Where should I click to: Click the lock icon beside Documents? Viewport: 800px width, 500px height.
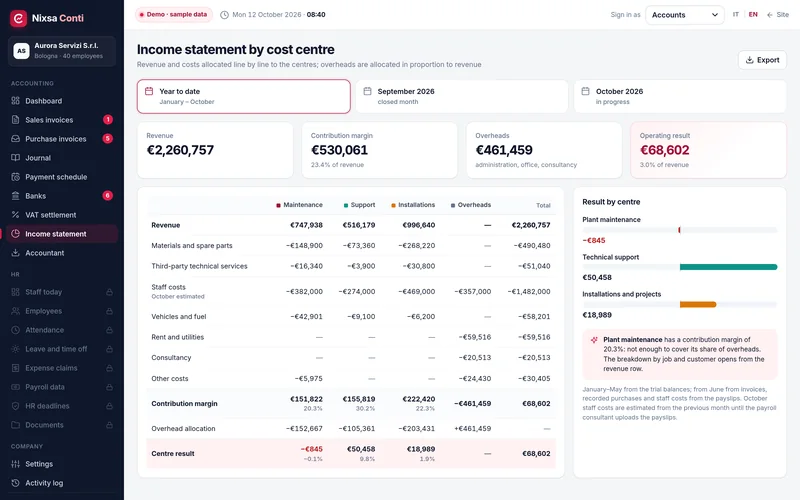pyautogui.click(x=109, y=425)
